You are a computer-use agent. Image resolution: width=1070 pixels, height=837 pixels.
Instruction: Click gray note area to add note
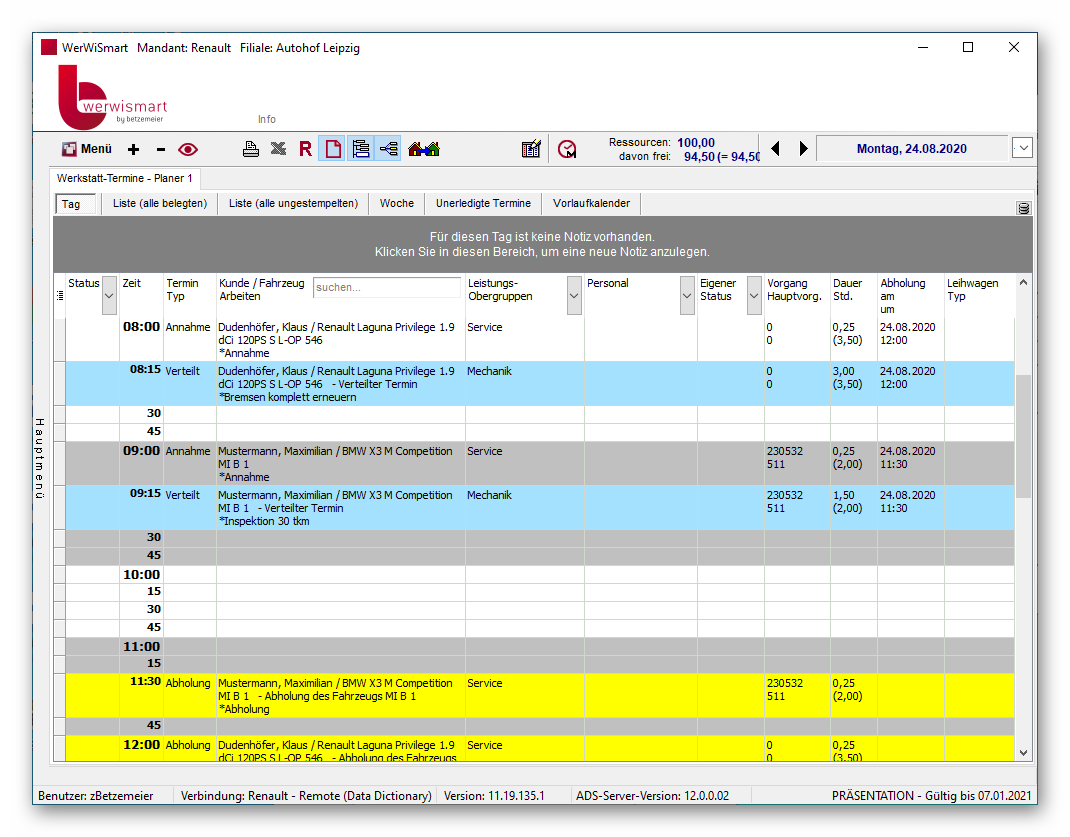(543, 244)
